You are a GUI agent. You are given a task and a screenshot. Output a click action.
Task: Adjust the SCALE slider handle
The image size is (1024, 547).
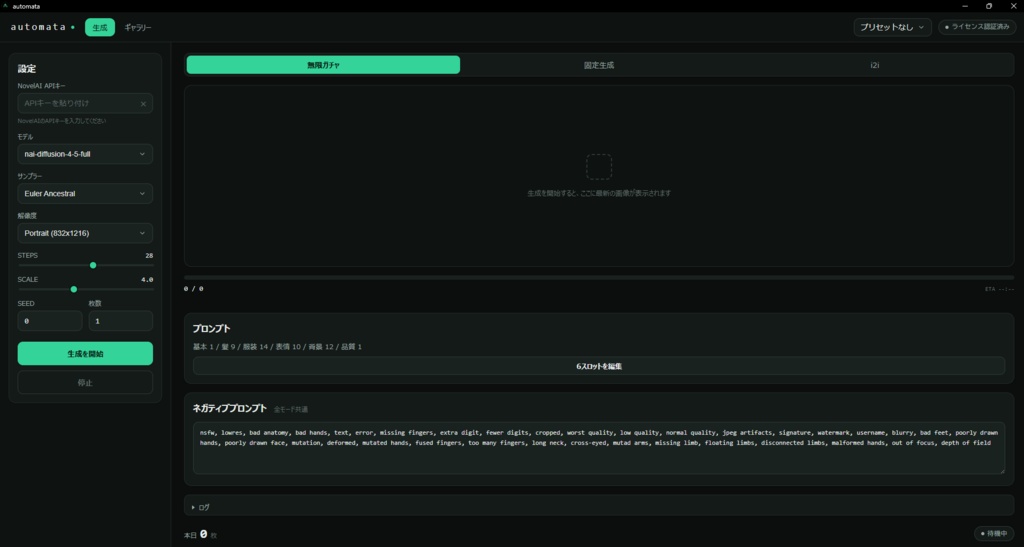coord(74,289)
